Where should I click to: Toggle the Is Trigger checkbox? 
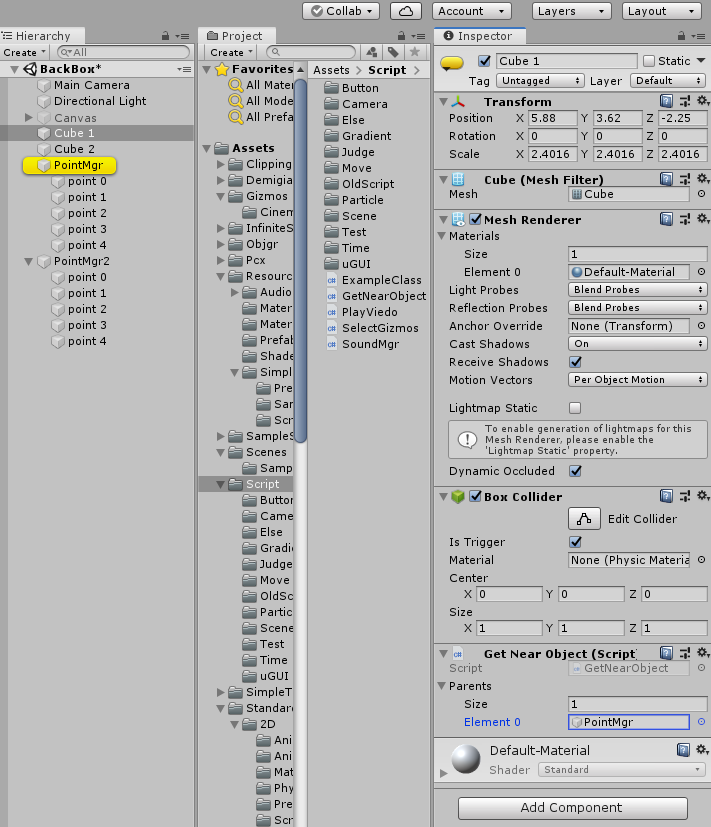(575, 542)
